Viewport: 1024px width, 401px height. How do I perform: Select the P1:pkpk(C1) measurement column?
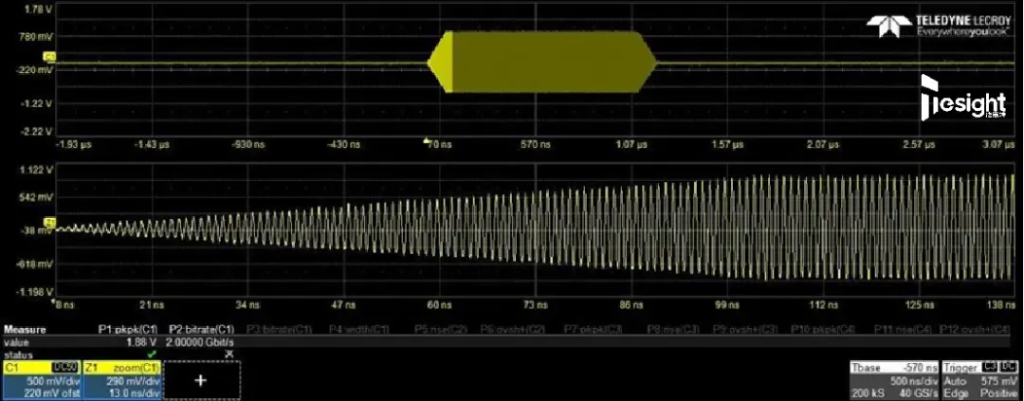pyautogui.click(x=127, y=330)
